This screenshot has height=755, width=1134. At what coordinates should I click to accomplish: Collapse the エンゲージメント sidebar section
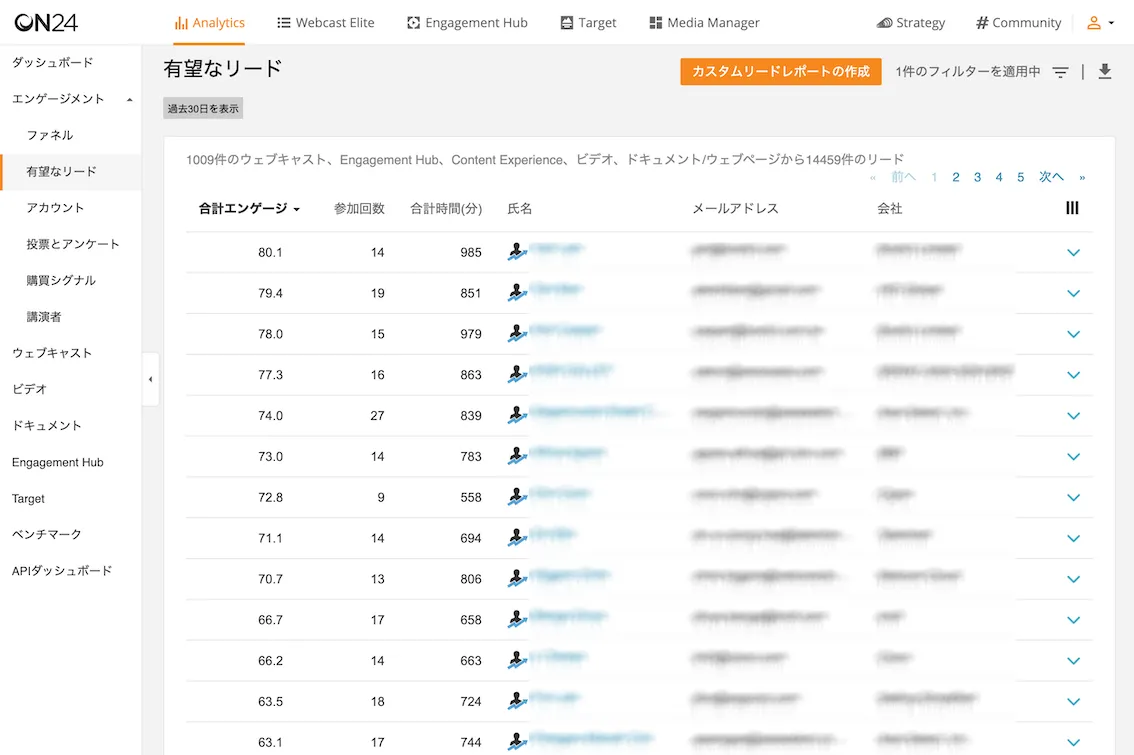tap(129, 99)
